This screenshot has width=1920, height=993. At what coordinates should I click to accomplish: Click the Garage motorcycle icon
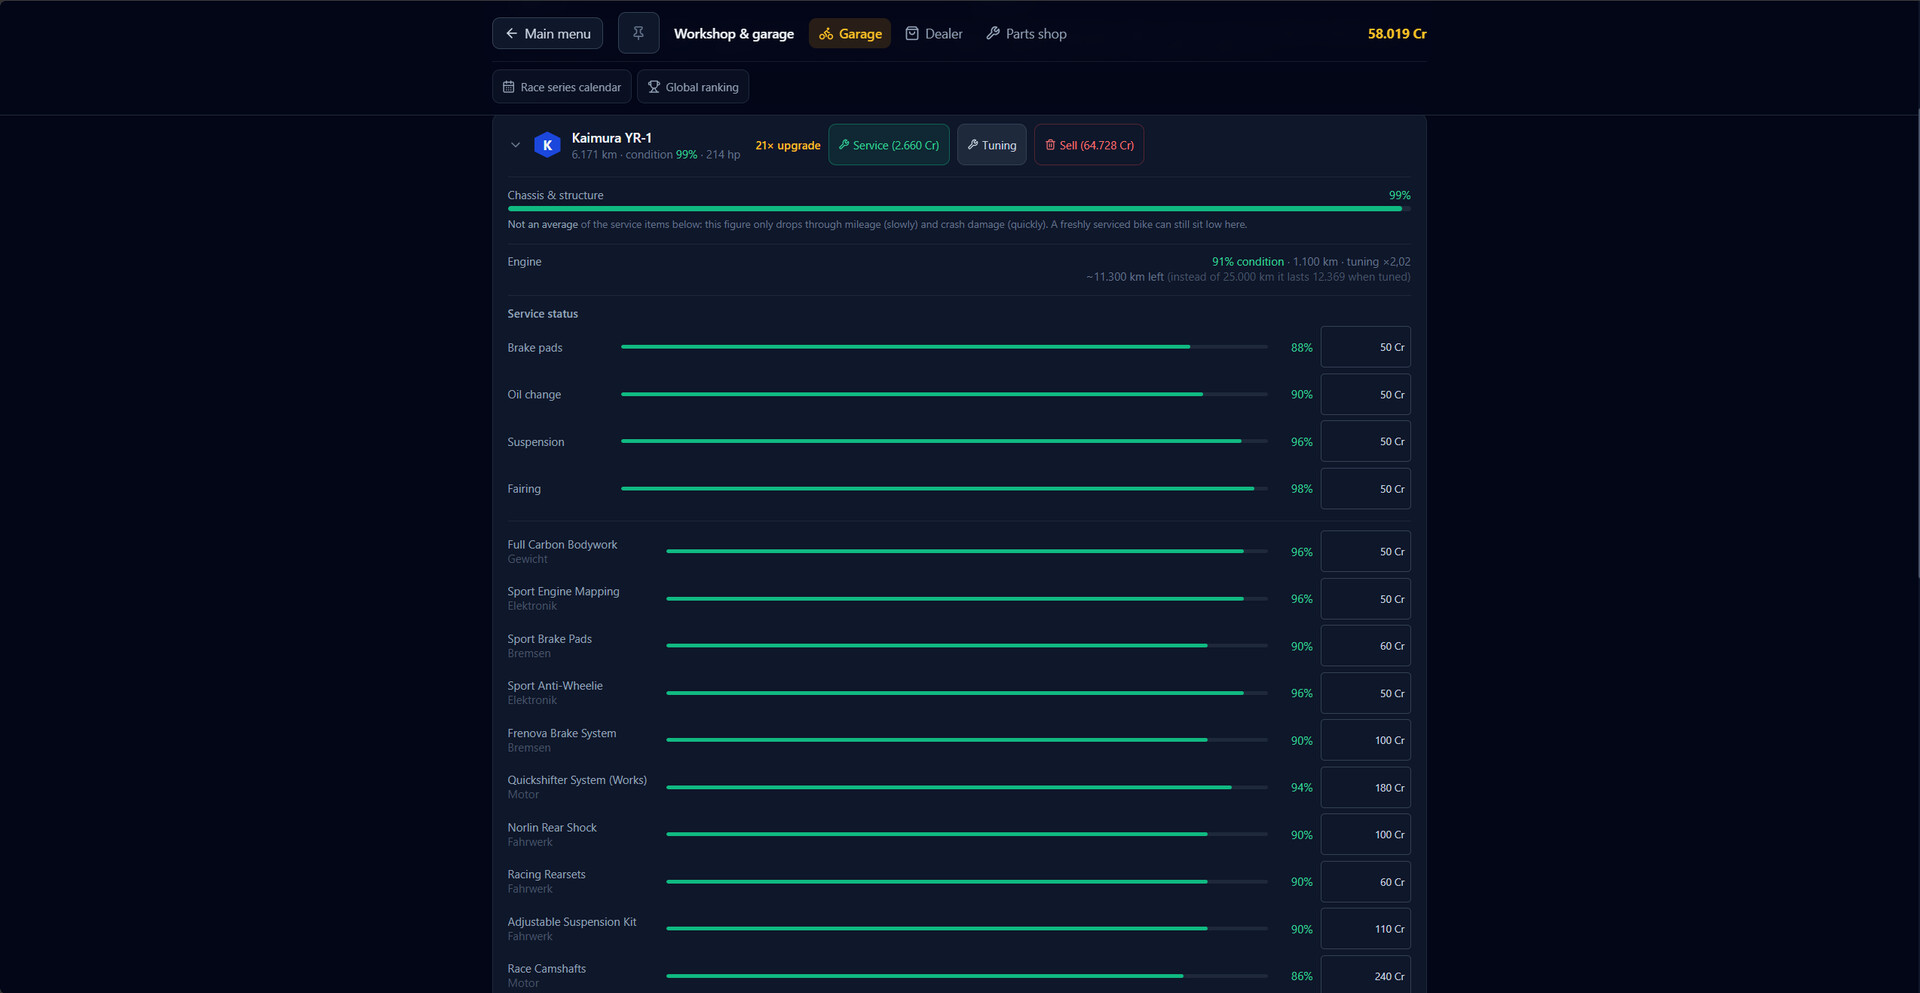826,34
